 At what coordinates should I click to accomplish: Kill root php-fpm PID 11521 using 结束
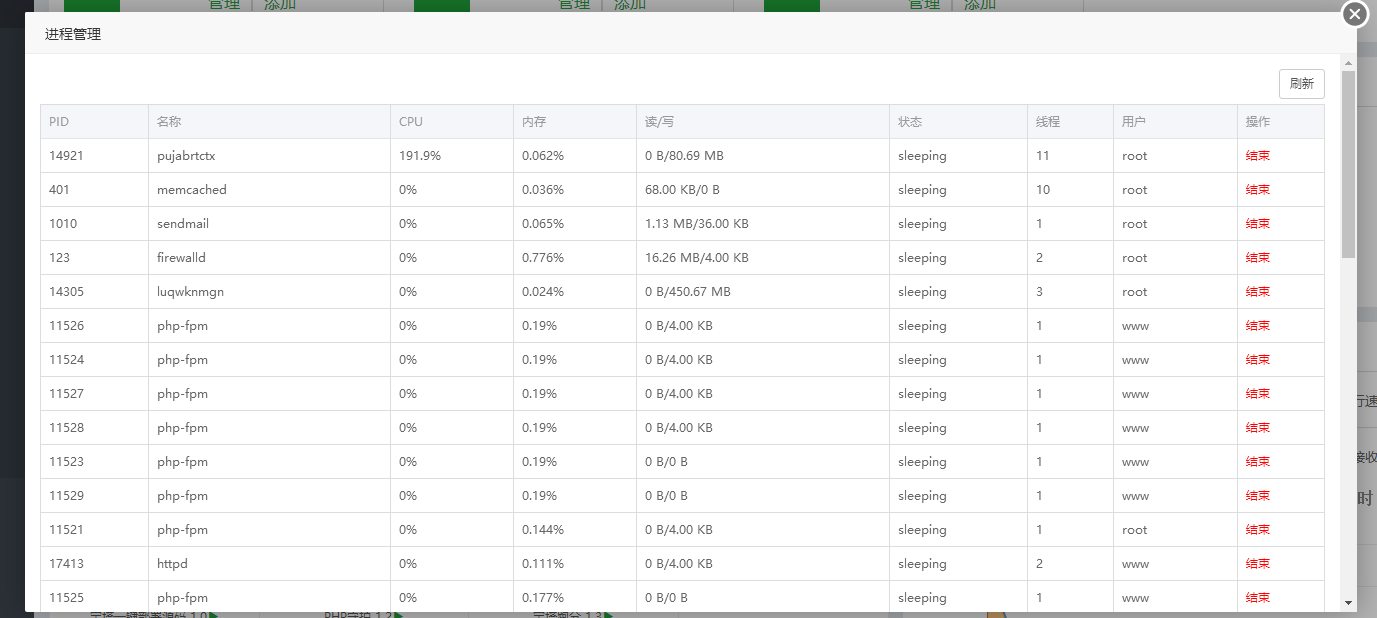(1258, 530)
